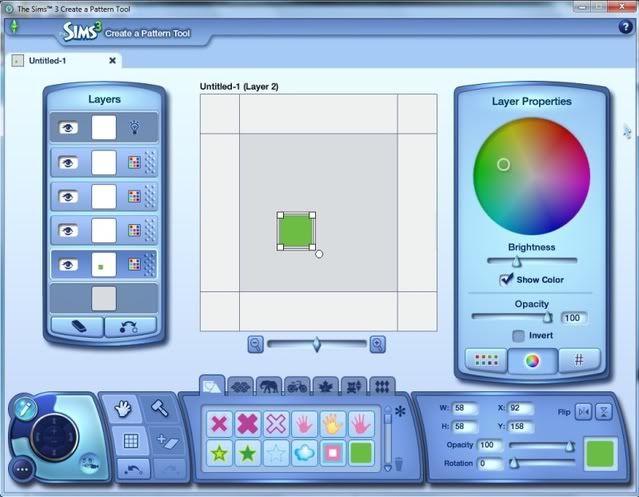Image resolution: width=639 pixels, height=497 pixels.
Task: Switch to the leaf sticker category tab
Action: click(325, 385)
